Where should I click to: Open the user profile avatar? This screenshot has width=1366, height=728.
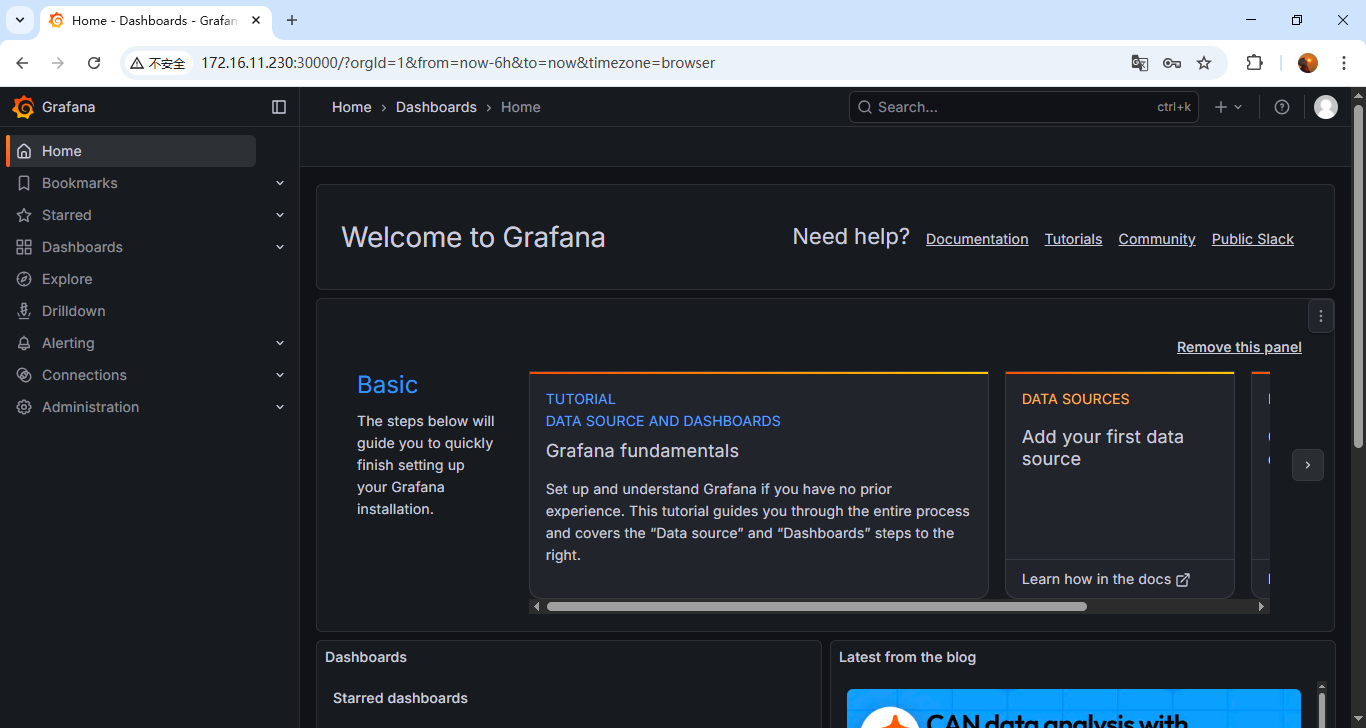point(1325,107)
